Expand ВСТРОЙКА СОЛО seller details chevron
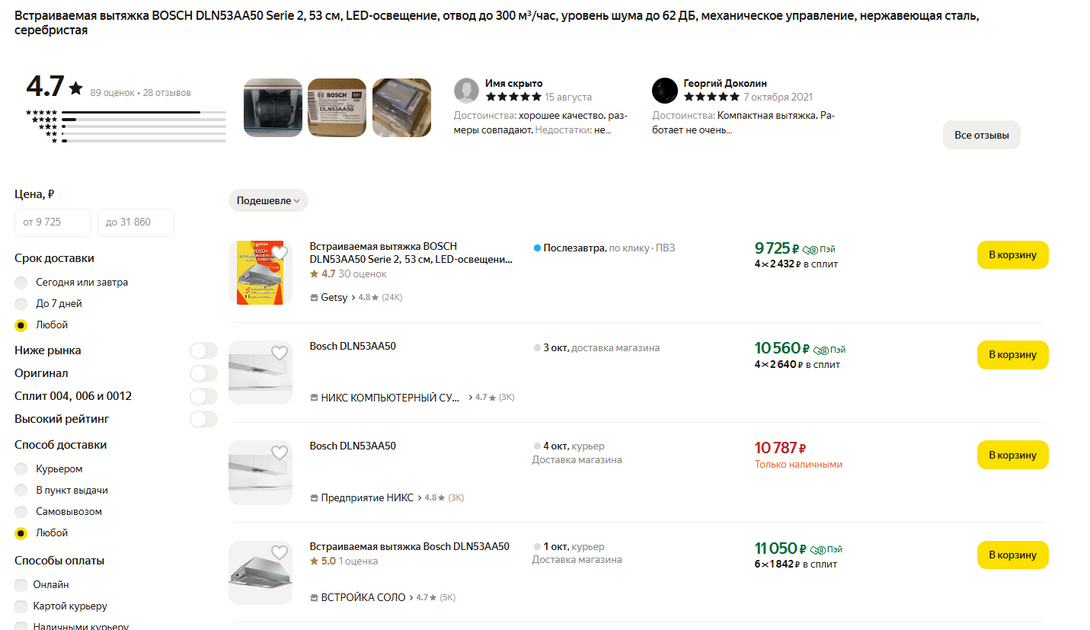The width and height of the screenshot is (1090, 630). point(413,598)
